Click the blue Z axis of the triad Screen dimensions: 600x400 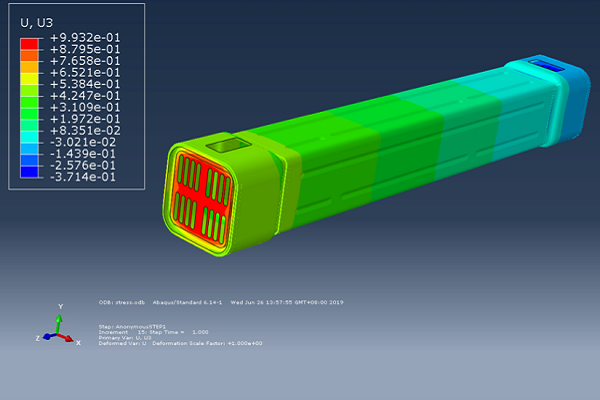pyautogui.click(x=48, y=337)
